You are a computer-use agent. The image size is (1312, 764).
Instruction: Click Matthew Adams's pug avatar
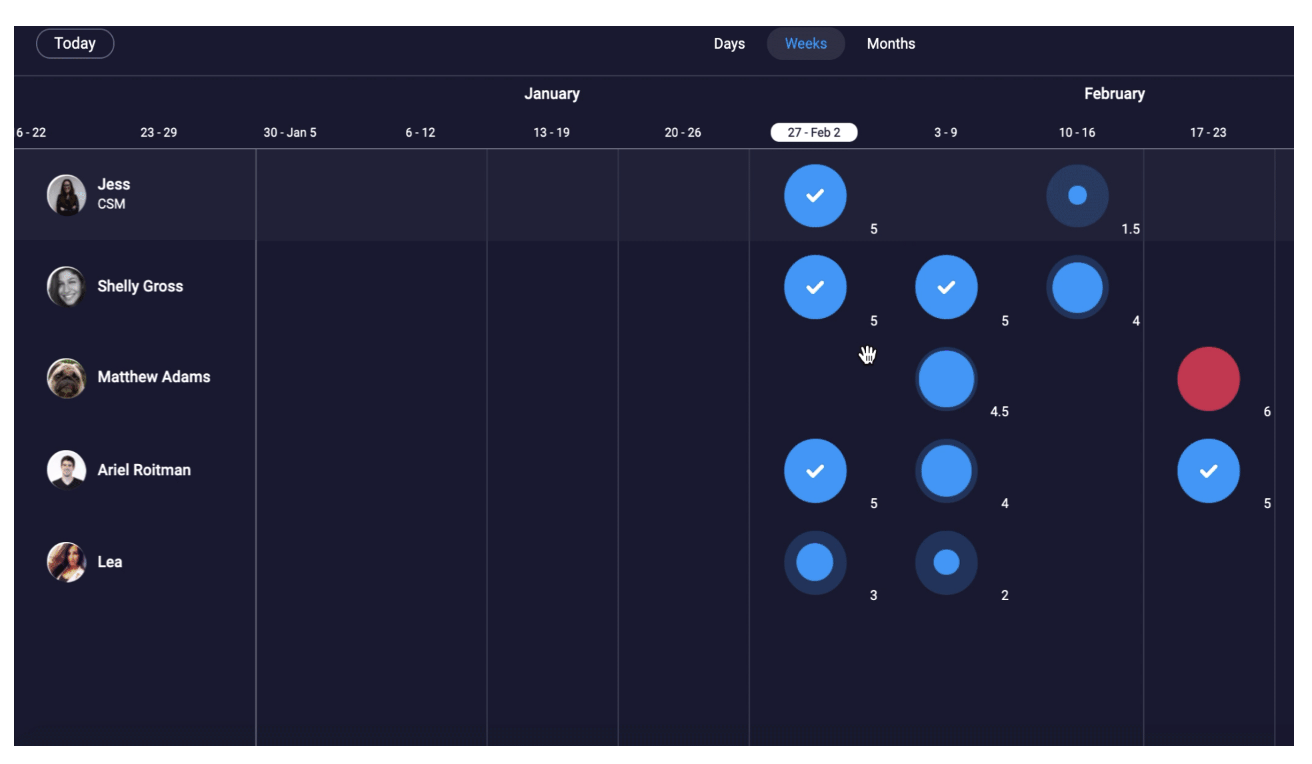click(66, 378)
